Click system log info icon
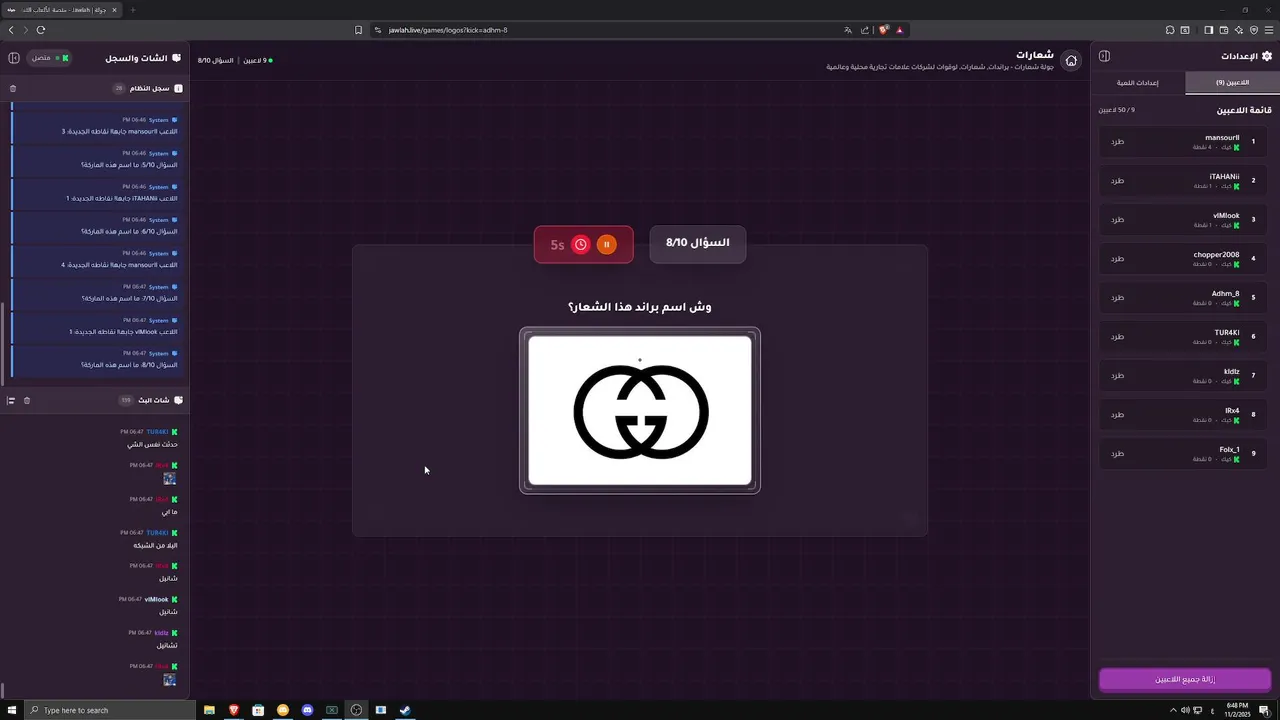The width and height of the screenshot is (1280, 720). point(178,88)
